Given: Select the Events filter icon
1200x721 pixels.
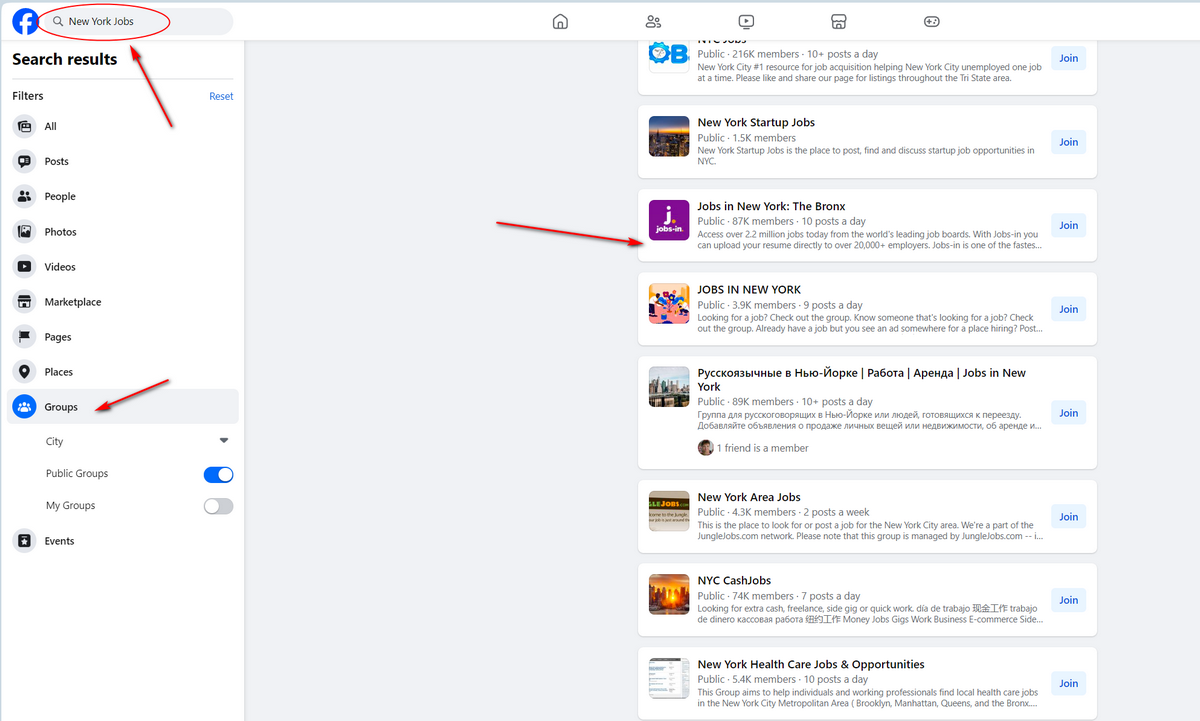Looking at the screenshot, I should coord(24,541).
